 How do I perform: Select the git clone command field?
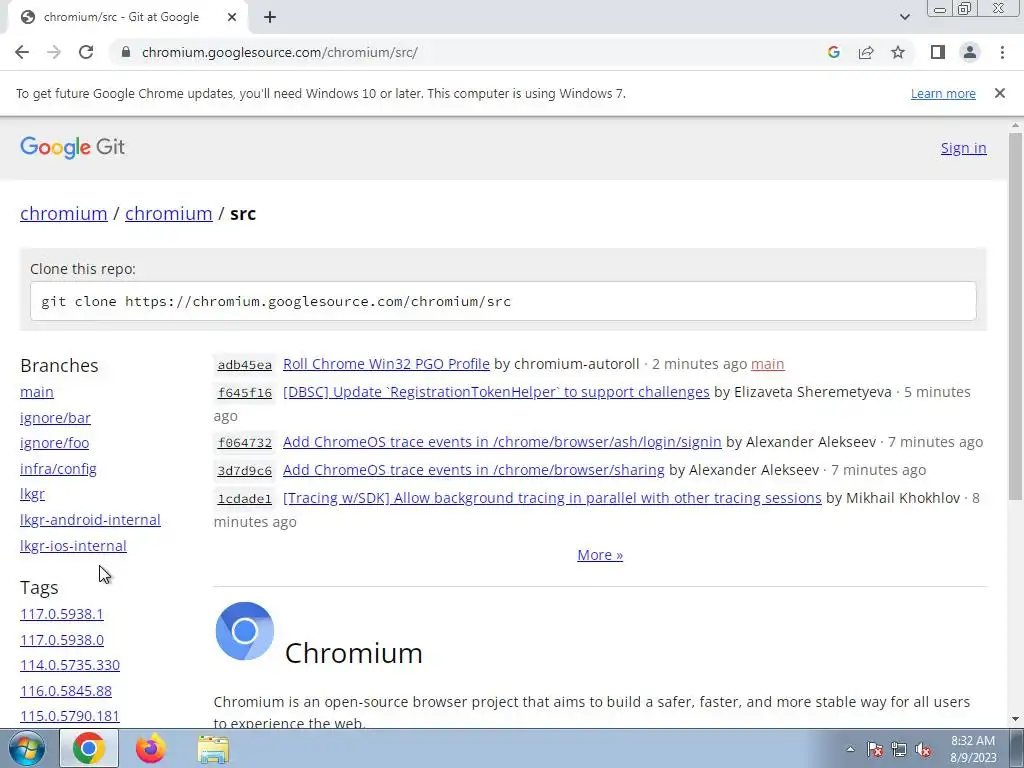[503, 301]
